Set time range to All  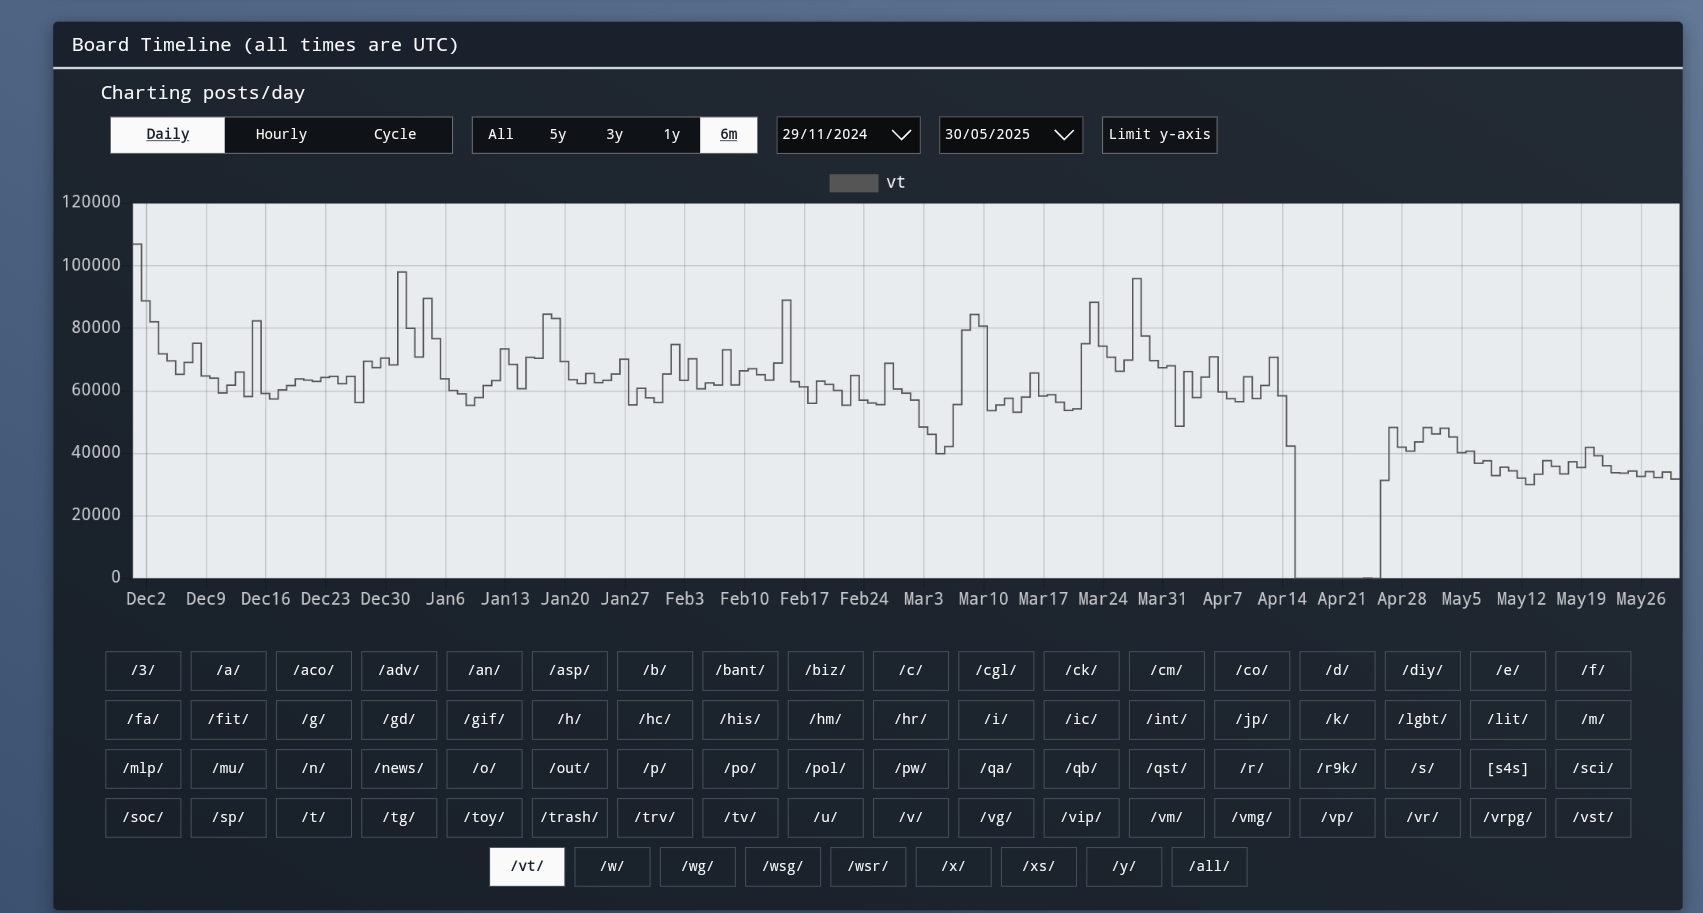click(501, 135)
